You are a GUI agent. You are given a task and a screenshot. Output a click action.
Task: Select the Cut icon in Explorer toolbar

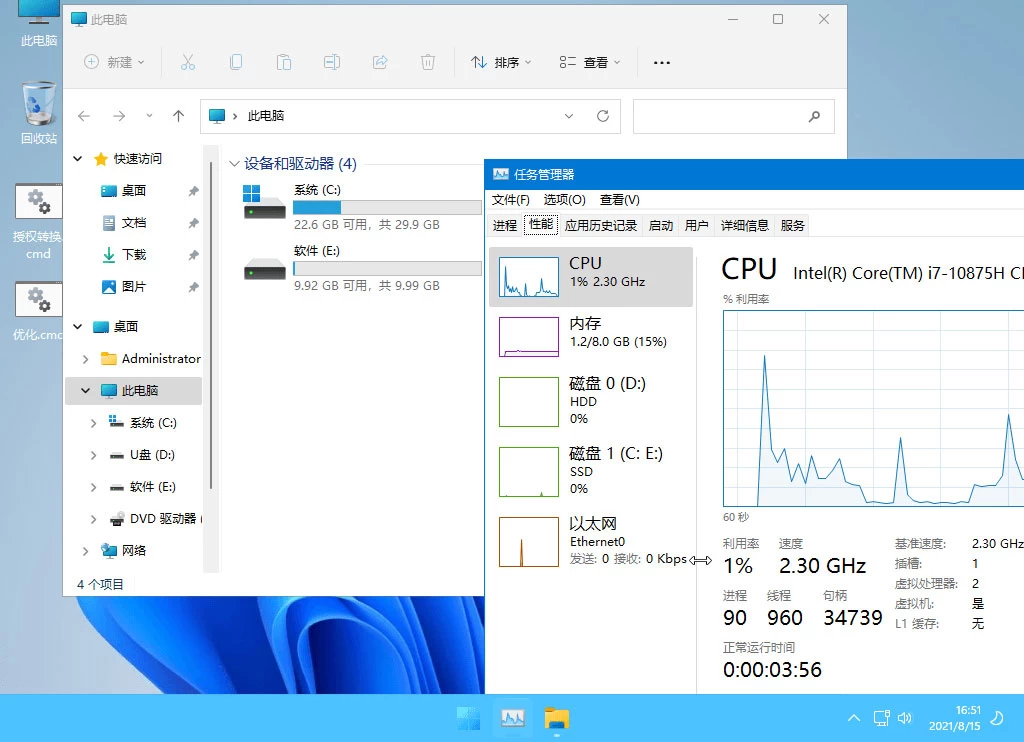pos(188,62)
